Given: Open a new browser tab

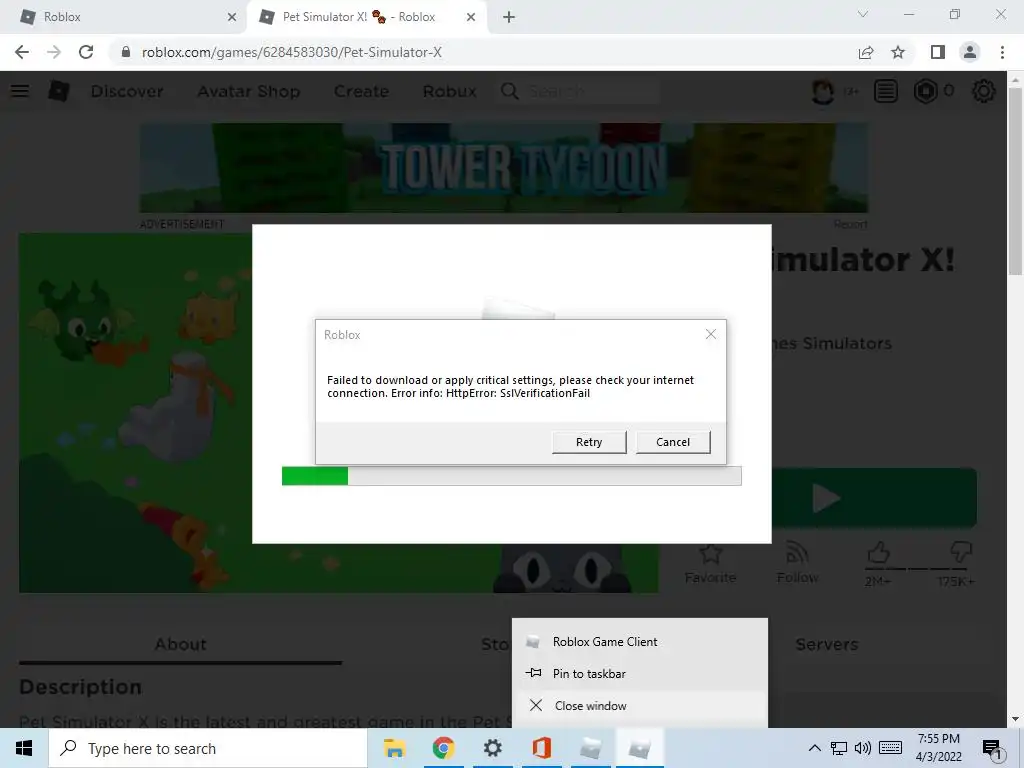Looking at the screenshot, I should [509, 17].
